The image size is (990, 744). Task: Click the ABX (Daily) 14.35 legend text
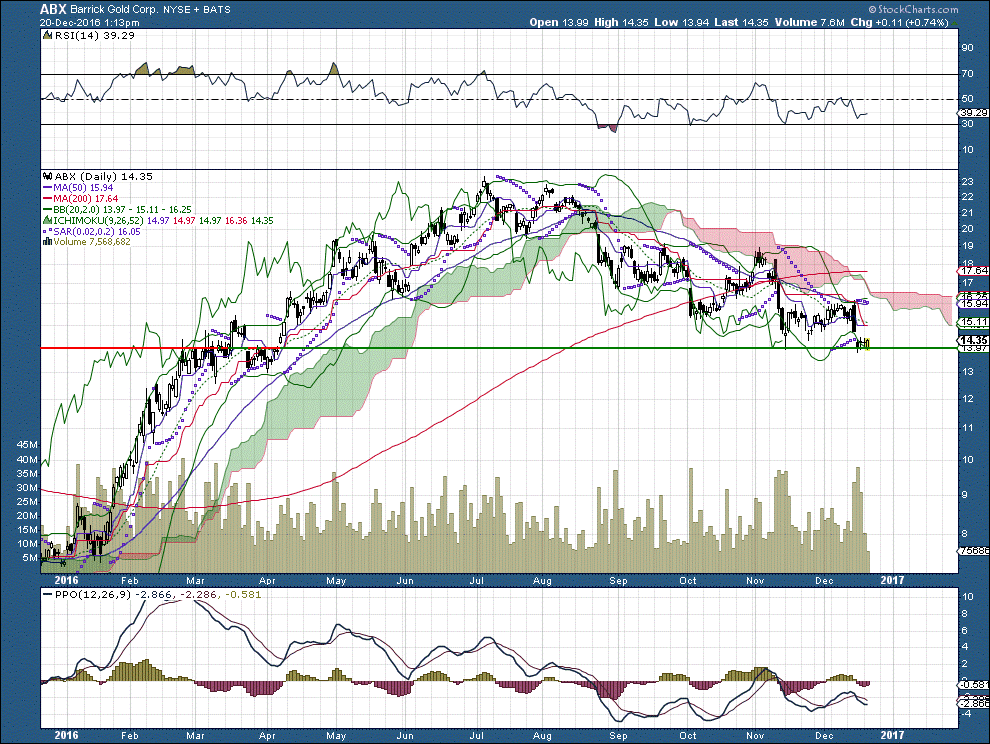(104, 177)
